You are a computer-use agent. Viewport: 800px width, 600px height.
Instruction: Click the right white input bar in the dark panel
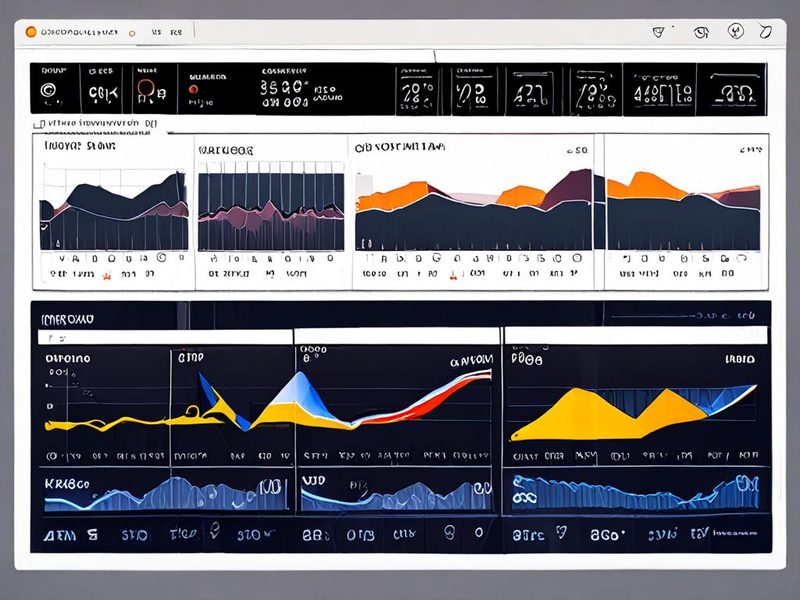pos(636,336)
